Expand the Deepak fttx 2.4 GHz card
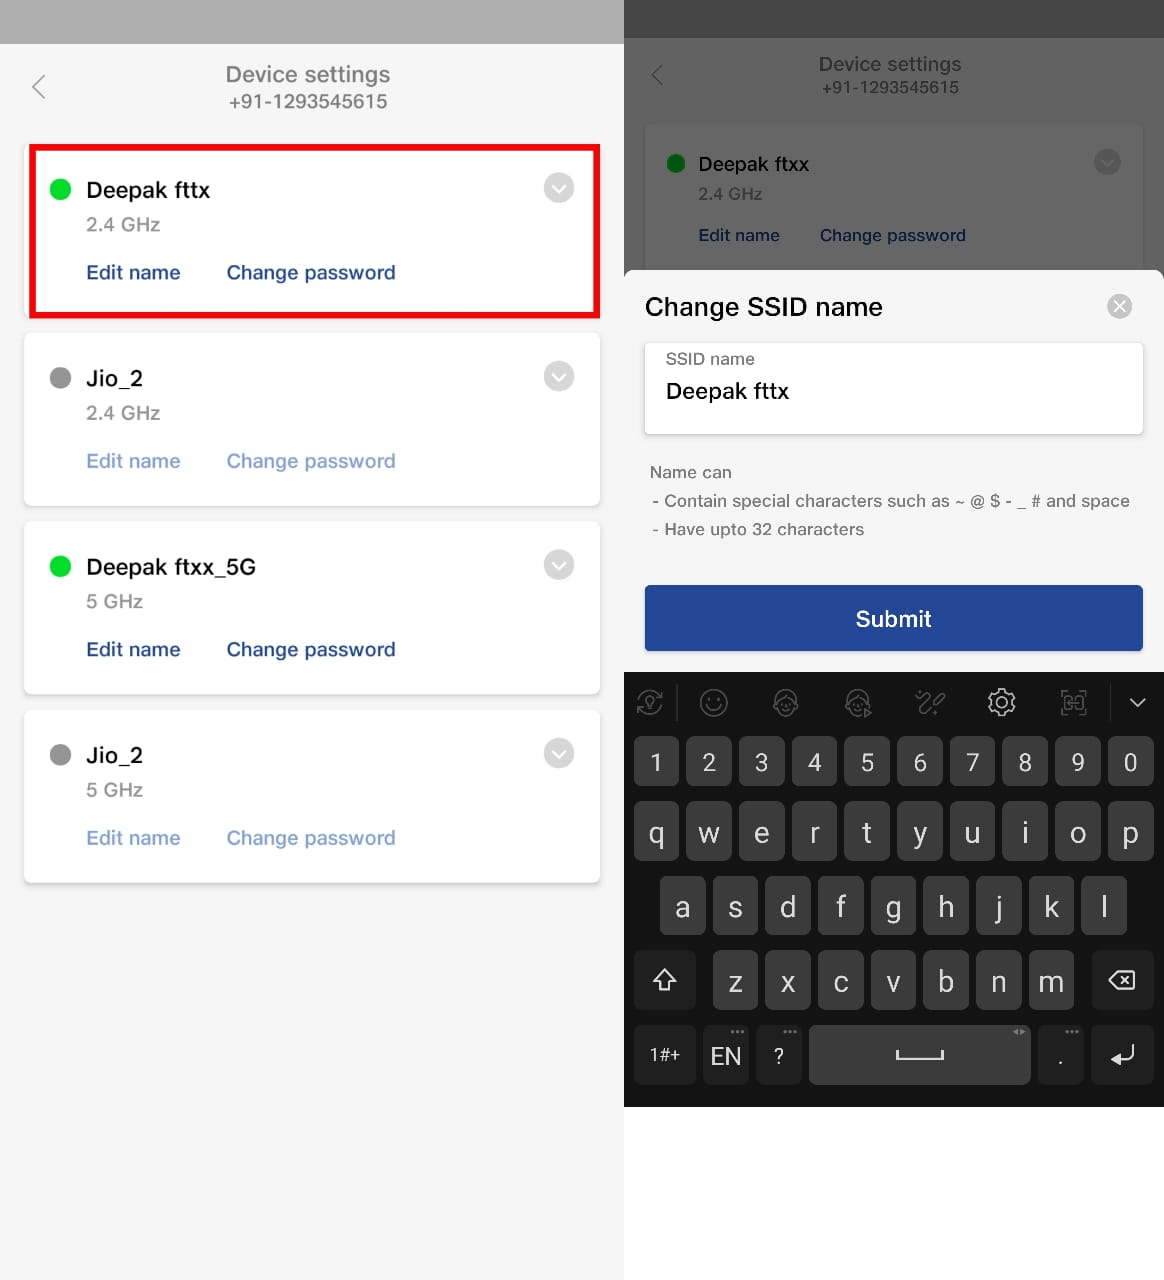The width and height of the screenshot is (1164, 1280). click(x=559, y=188)
